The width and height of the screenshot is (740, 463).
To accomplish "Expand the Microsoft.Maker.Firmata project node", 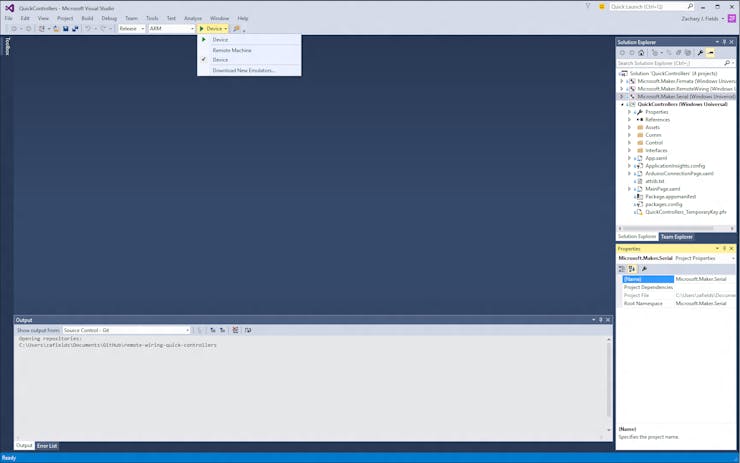I will (622, 81).
